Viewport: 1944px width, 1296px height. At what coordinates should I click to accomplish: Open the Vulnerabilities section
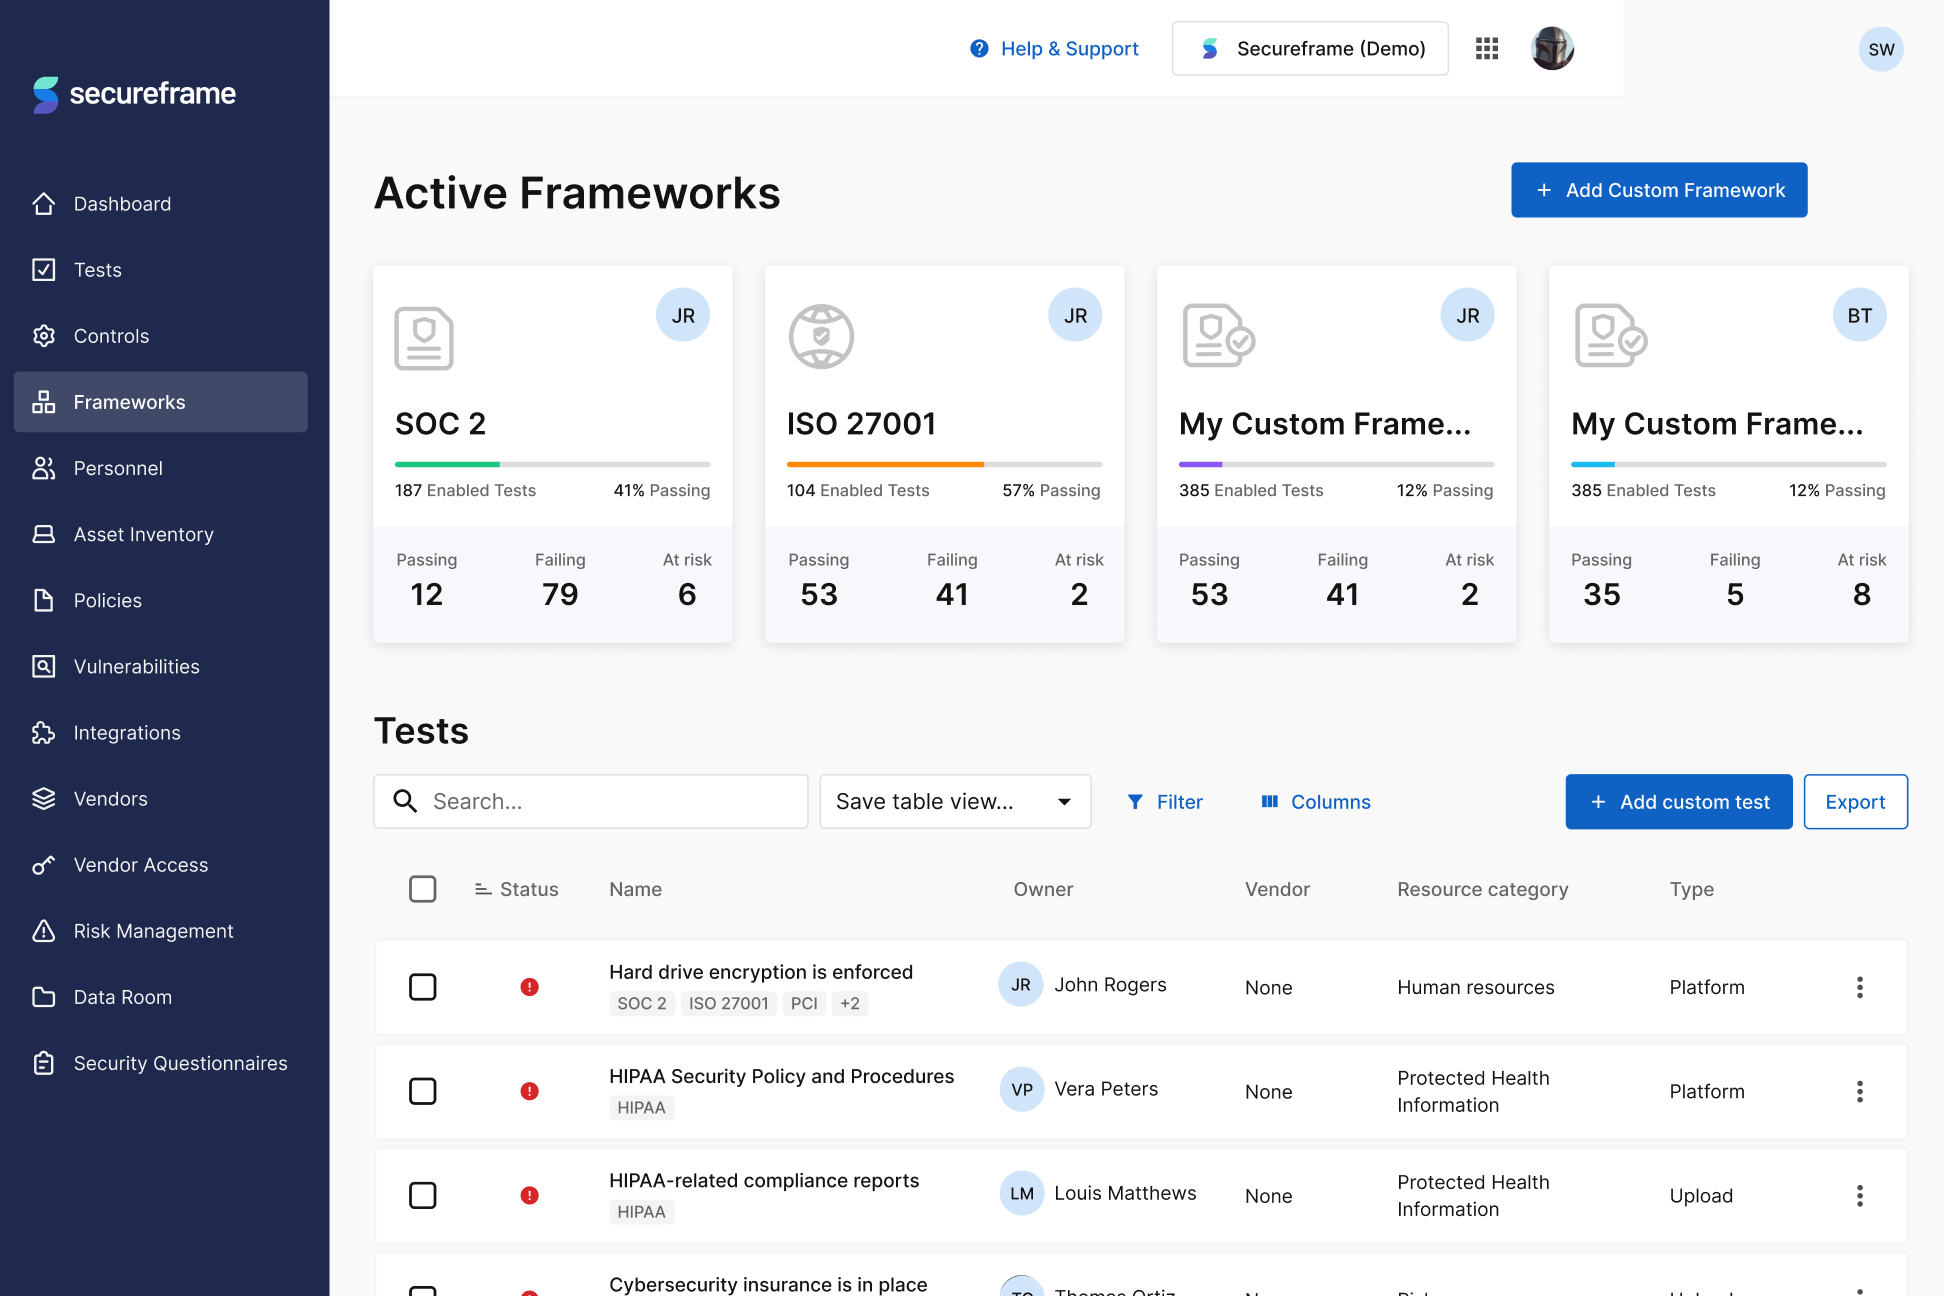(137, 666)
